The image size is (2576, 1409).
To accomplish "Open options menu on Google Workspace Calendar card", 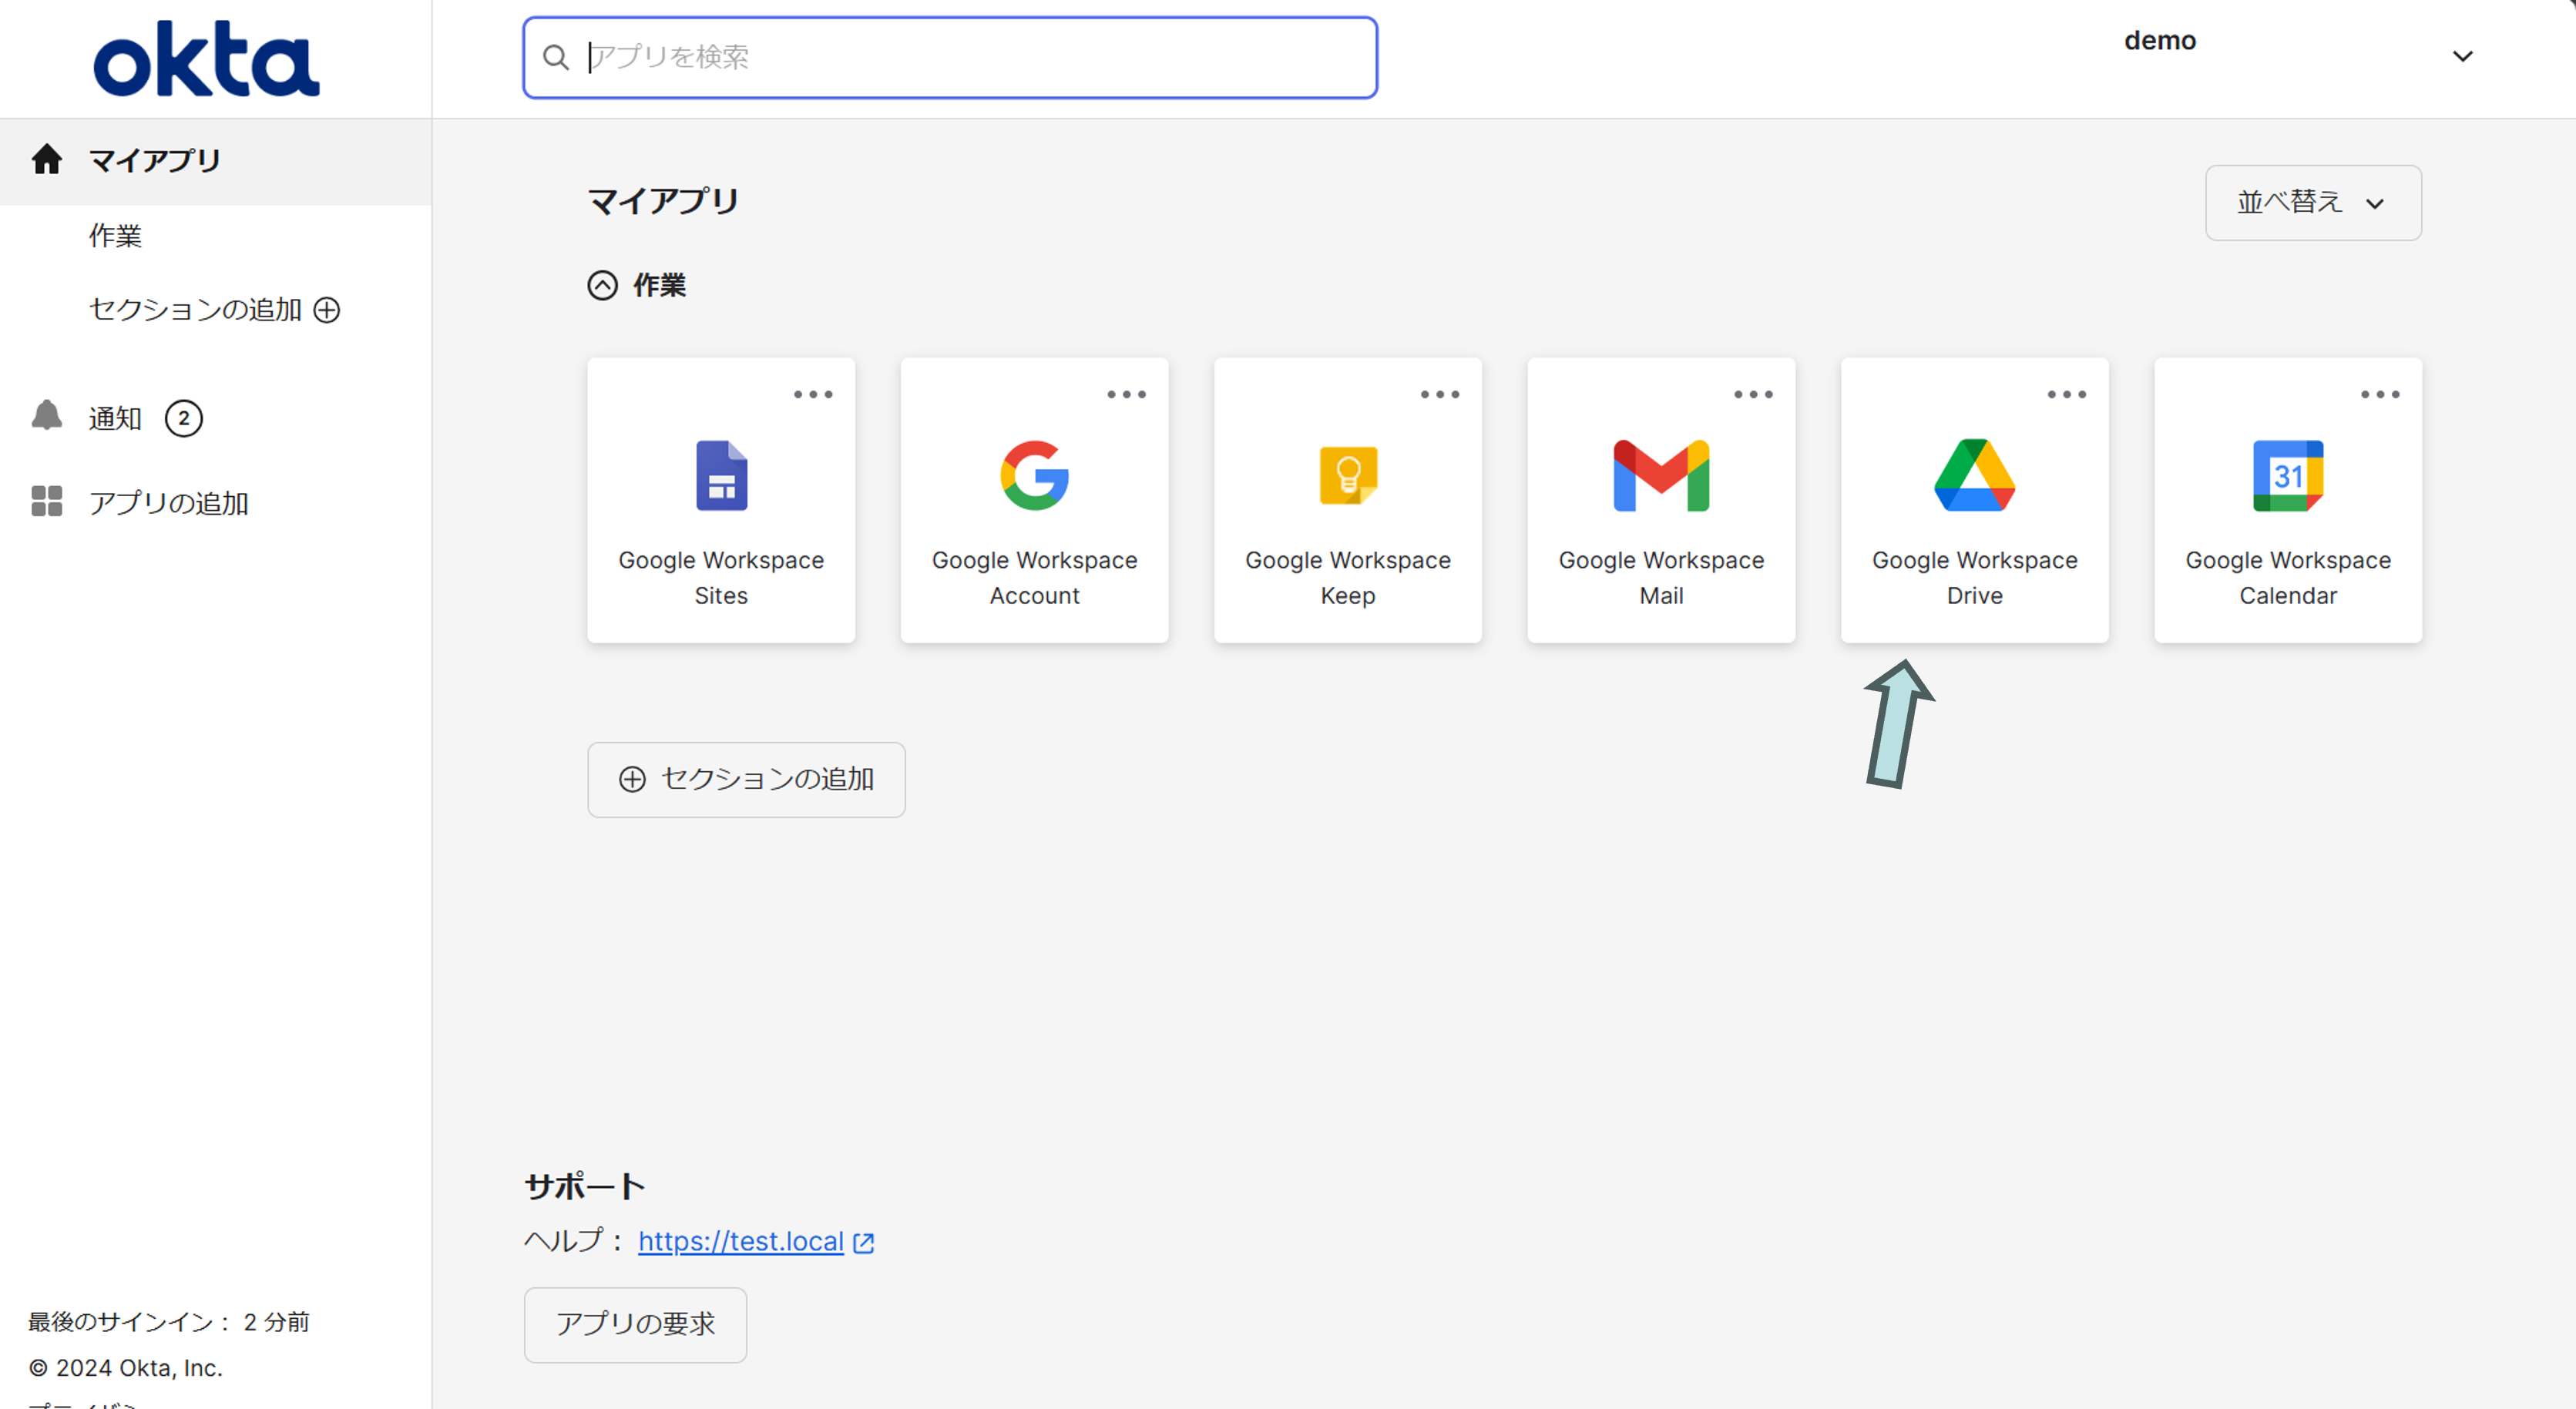I will coord(2380,395).
